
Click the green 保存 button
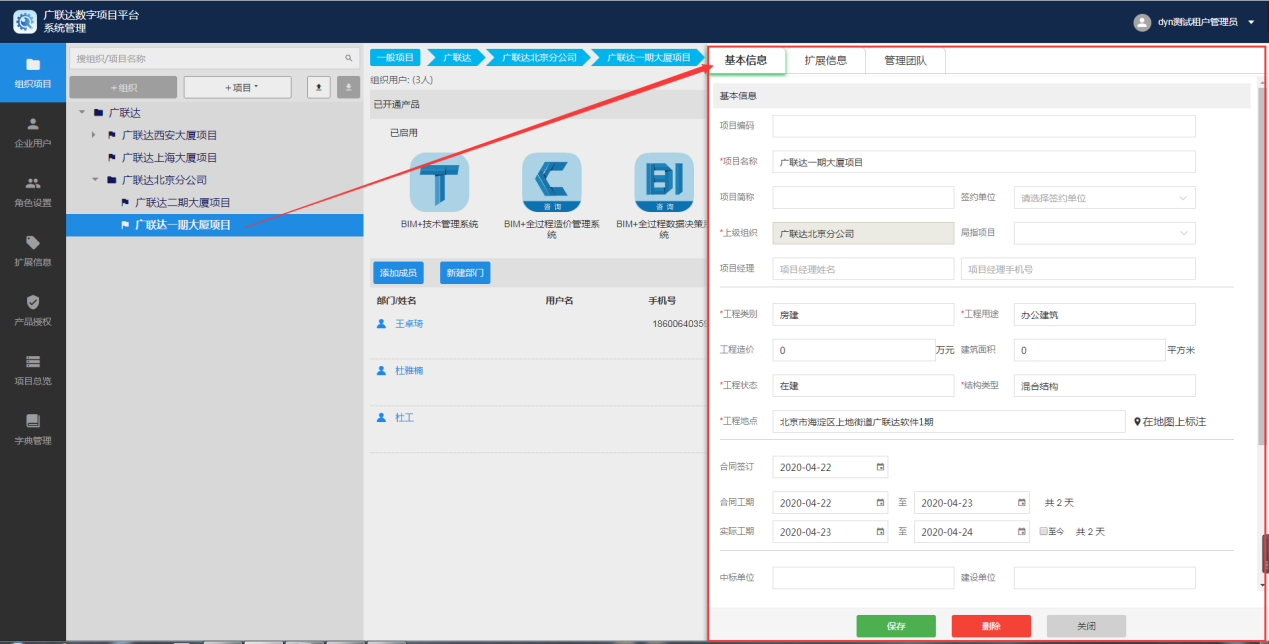(x=896, y=626)
